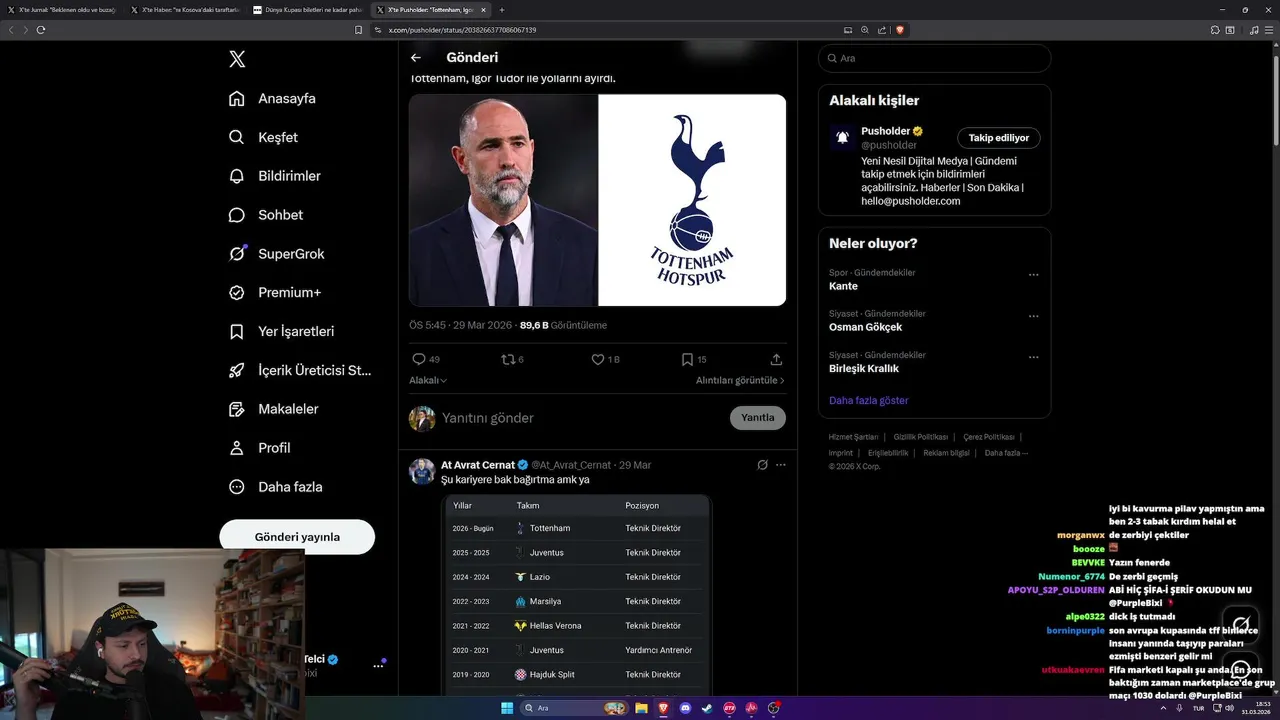Click Gönderi yayınla button
Screen dimensions: 1280x720
(x=297, y=537)
